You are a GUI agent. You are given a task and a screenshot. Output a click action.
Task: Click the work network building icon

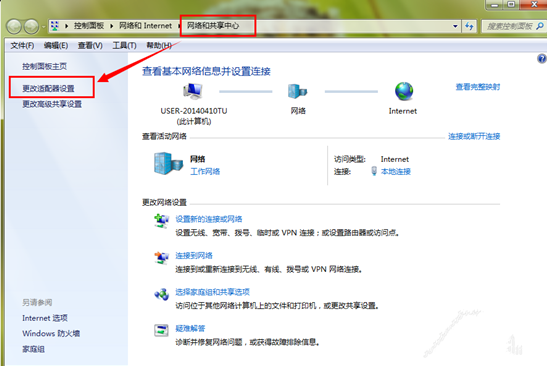[x=168, y=163]
